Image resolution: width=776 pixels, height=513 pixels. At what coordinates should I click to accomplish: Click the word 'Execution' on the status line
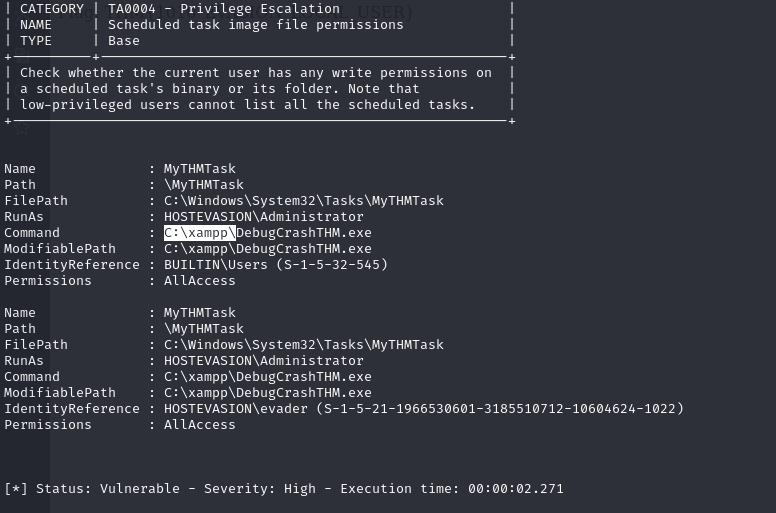(372, 489)
